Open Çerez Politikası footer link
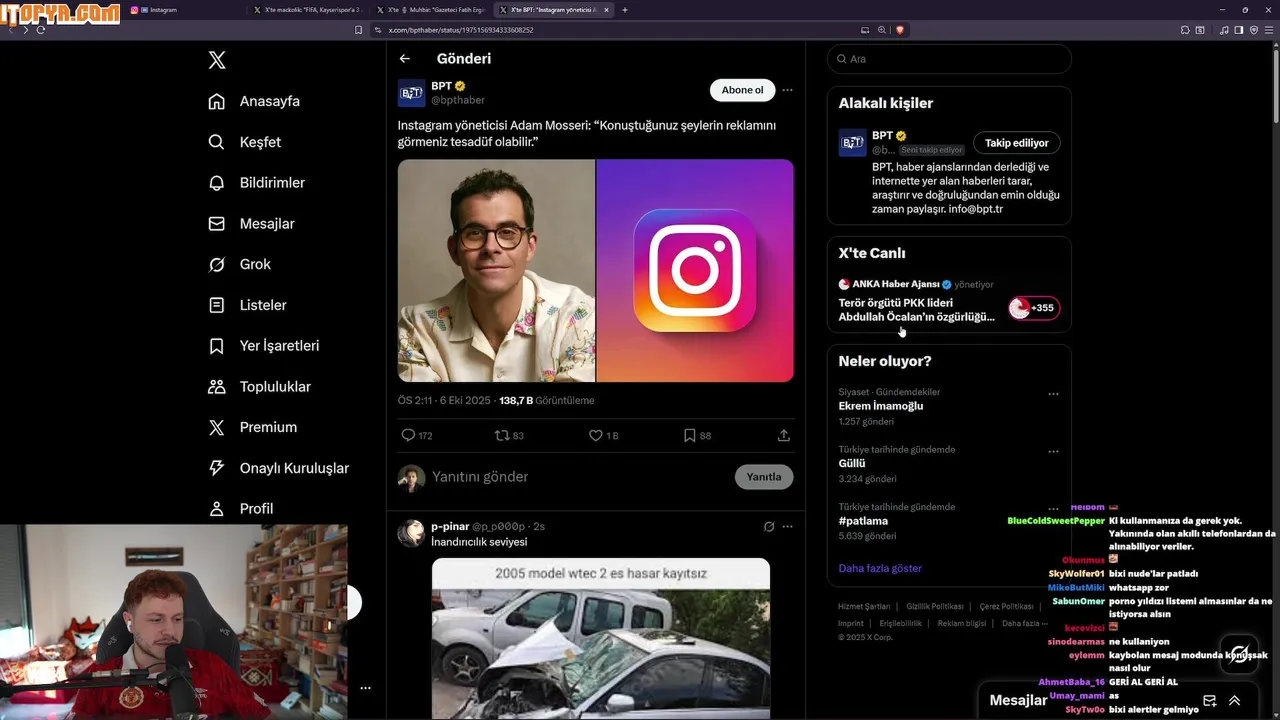The width and height of the screenshot is (1280, 720). point(1006,607)
